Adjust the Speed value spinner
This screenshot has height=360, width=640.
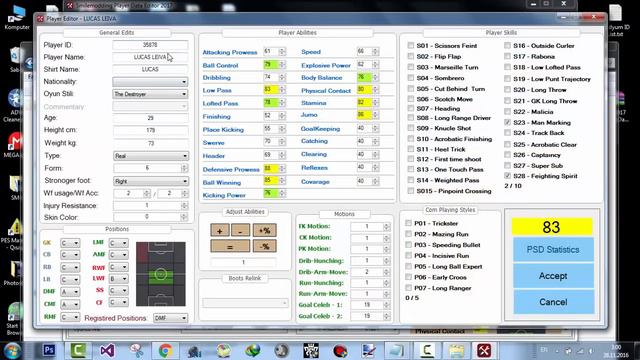[x=375, y=51]
